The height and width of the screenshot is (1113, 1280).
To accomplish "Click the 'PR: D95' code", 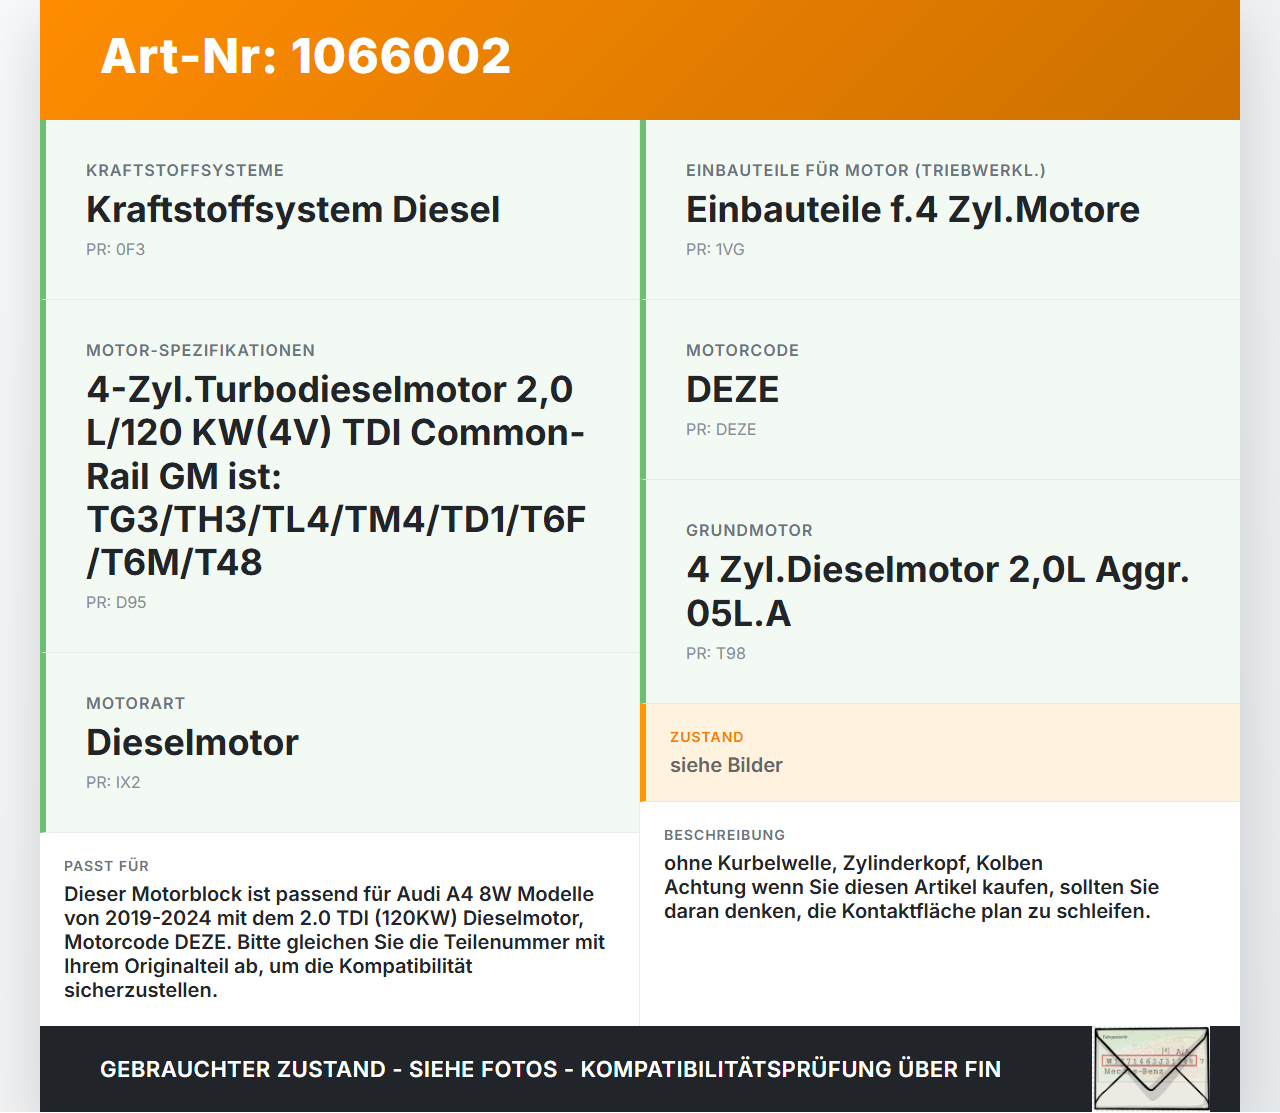I will coord(117,603).
